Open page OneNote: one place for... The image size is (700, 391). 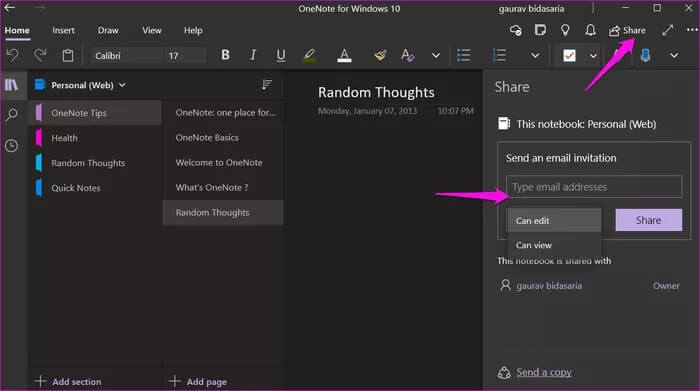(223, 112)
